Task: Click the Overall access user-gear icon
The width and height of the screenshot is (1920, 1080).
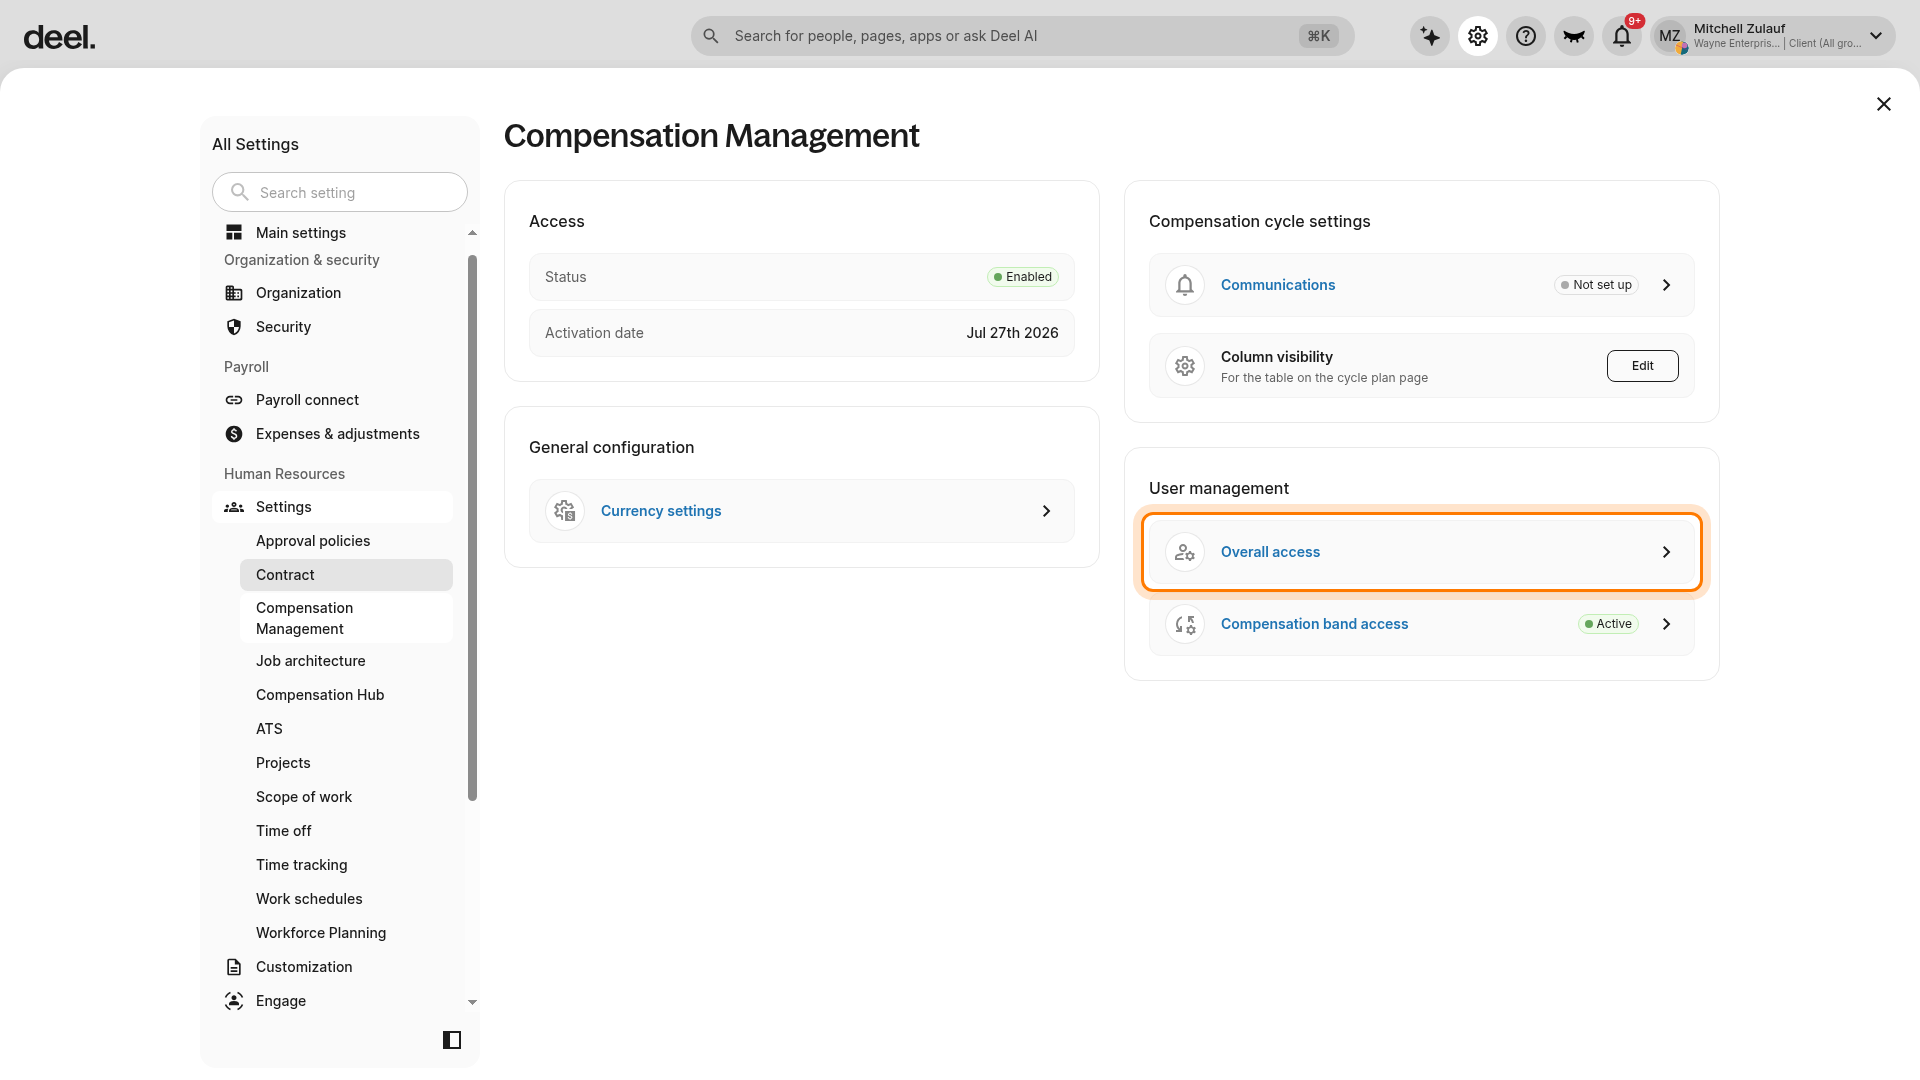Action: click(1185, 552)
